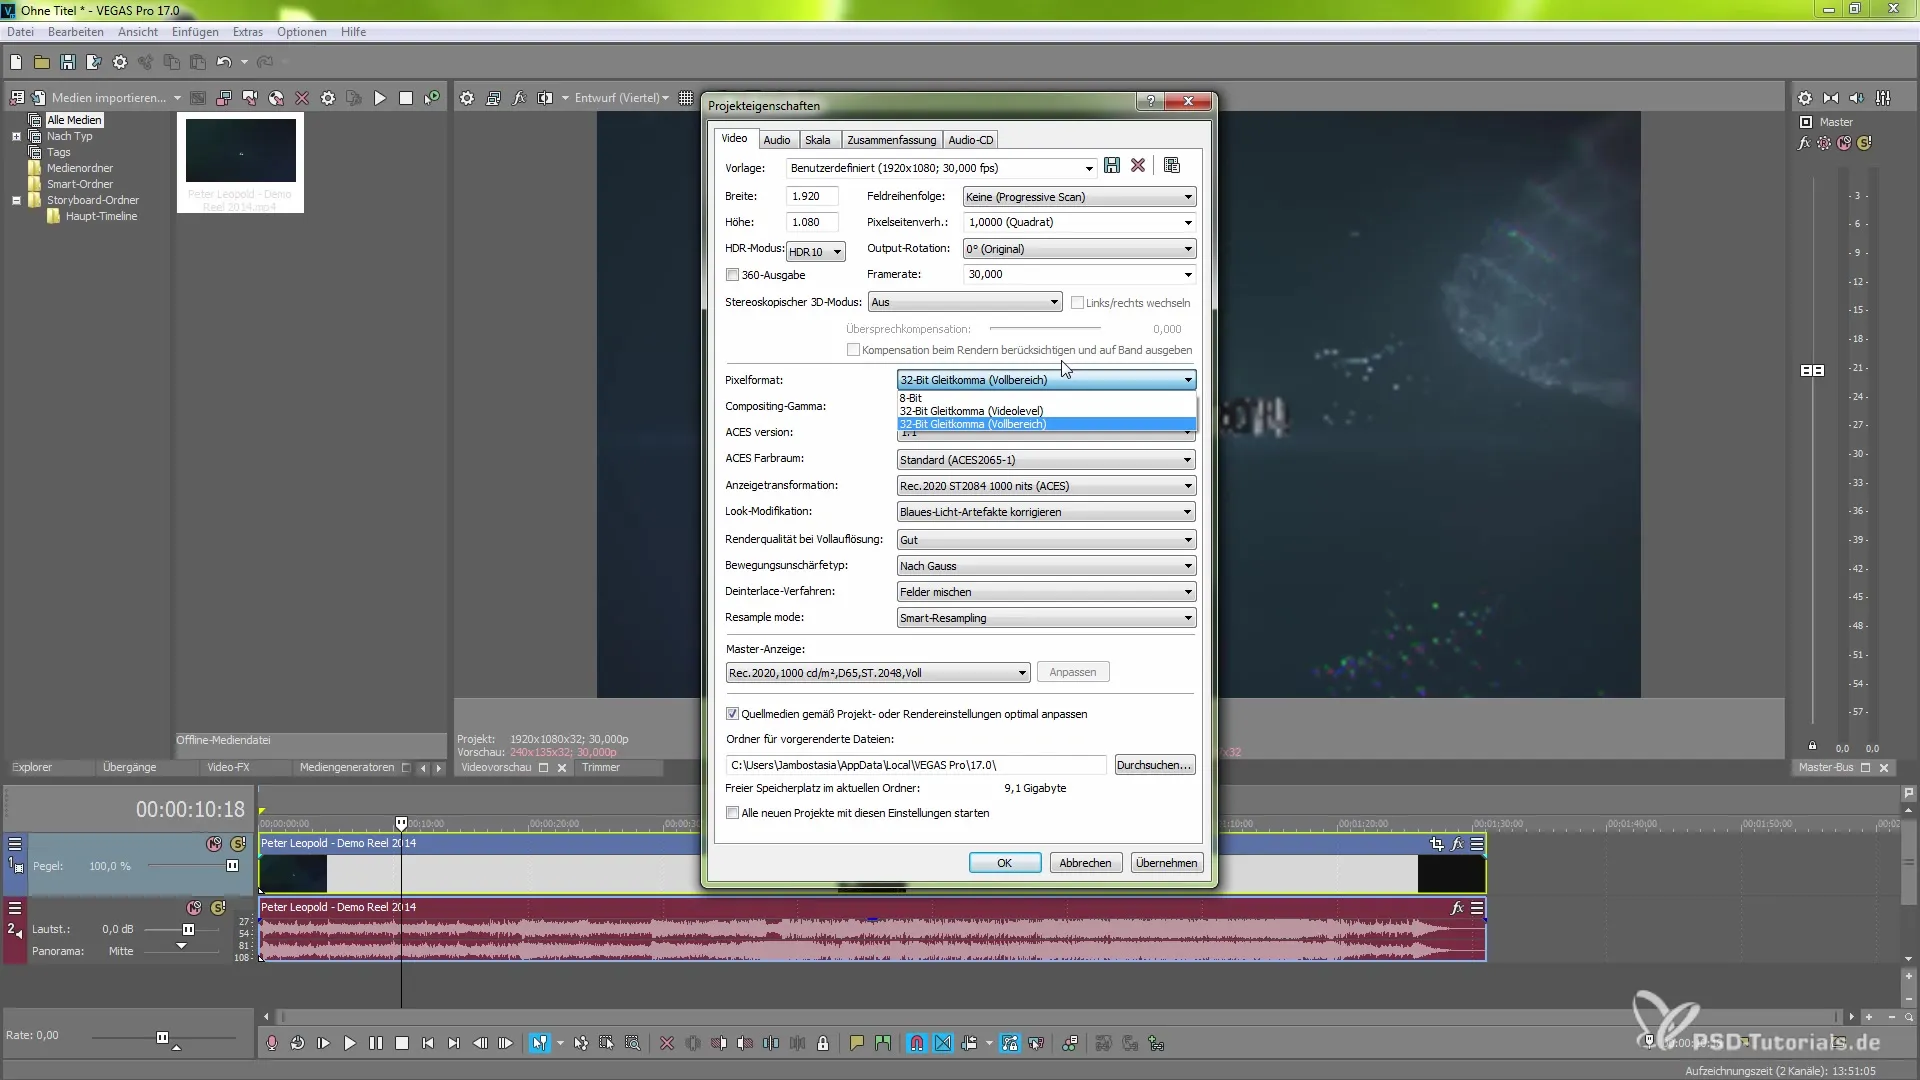Start media preview in Project Media panel

(x=380, y=98)
